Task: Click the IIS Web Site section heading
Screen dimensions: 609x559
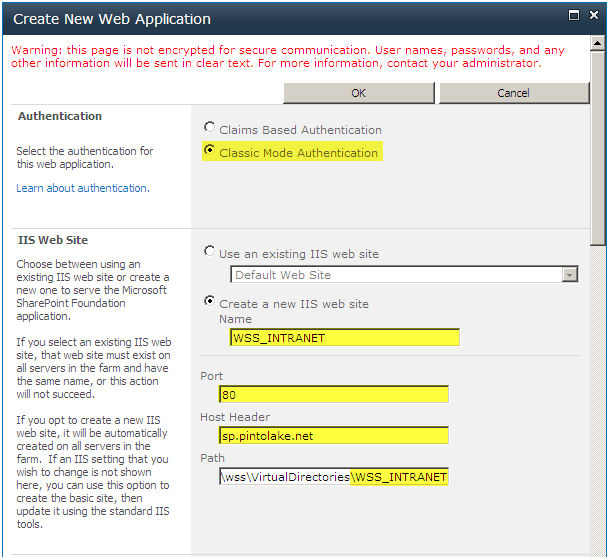Action: point(53,240)
